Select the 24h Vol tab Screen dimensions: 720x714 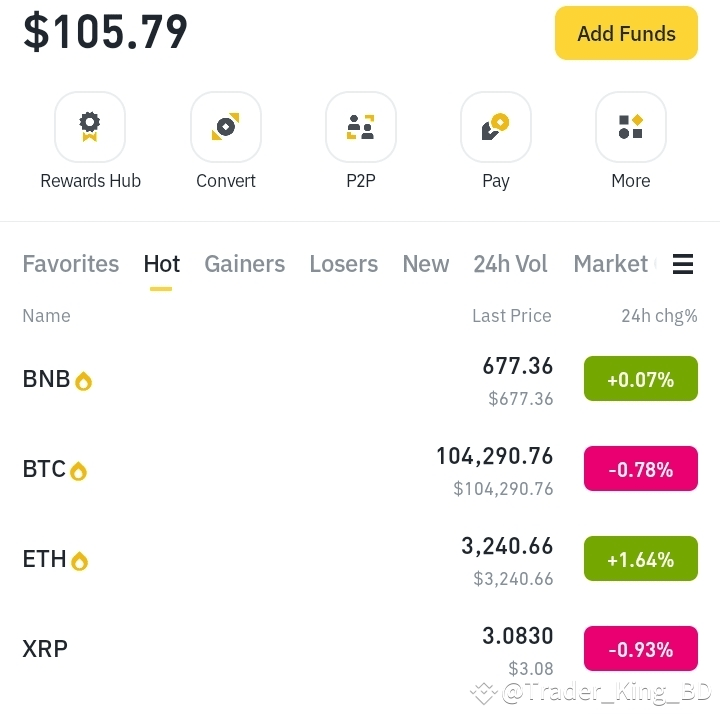click(510, 264)
